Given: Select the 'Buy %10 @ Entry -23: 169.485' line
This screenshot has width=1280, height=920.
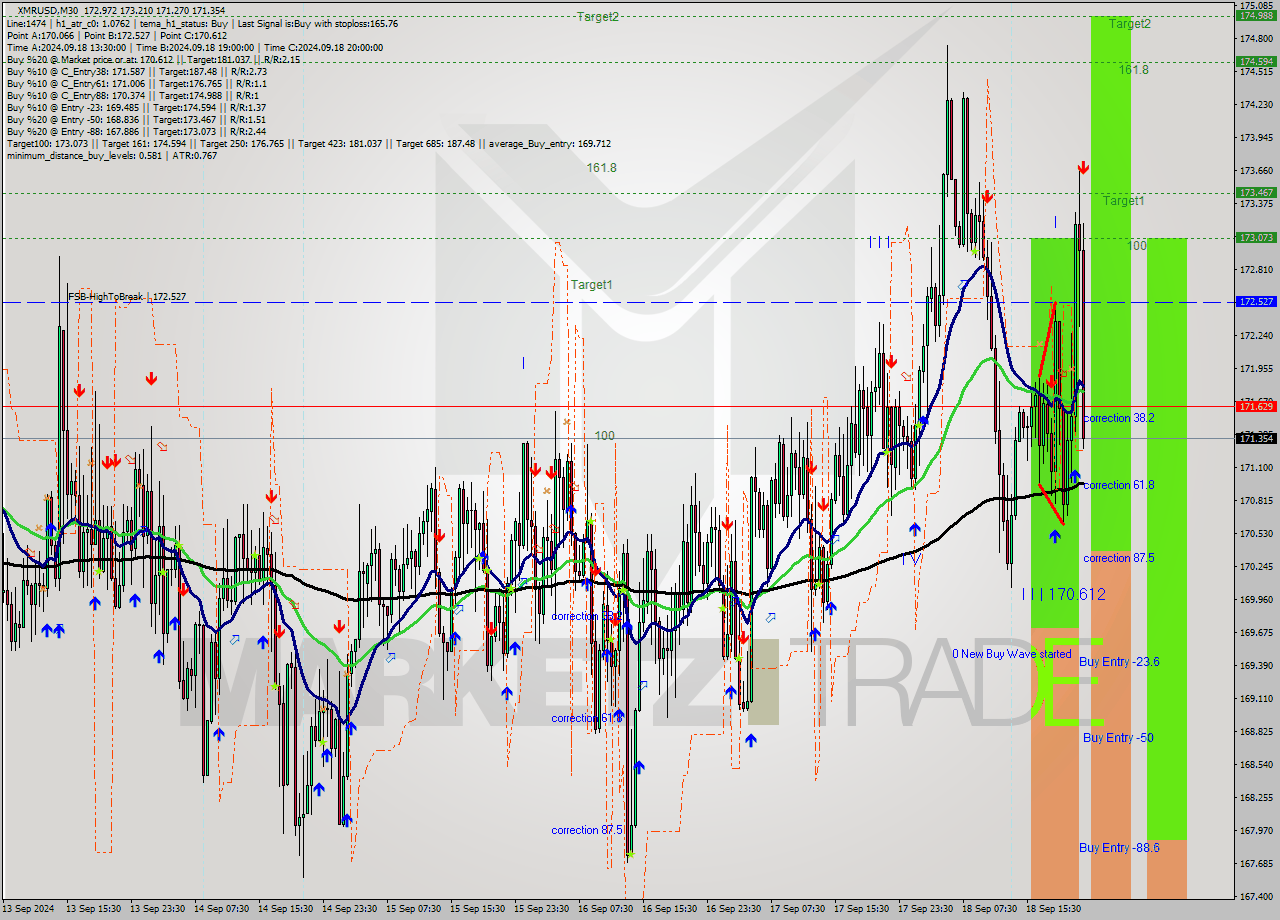Looking at the screenshot, I should pos(136,107).
